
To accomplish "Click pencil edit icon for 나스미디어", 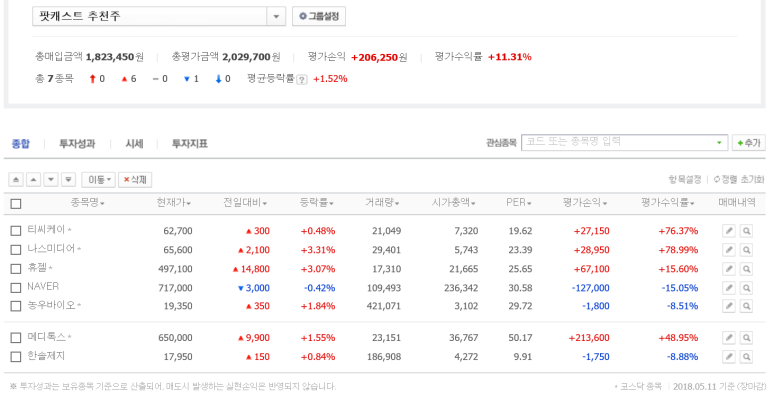I will [729, 250].
